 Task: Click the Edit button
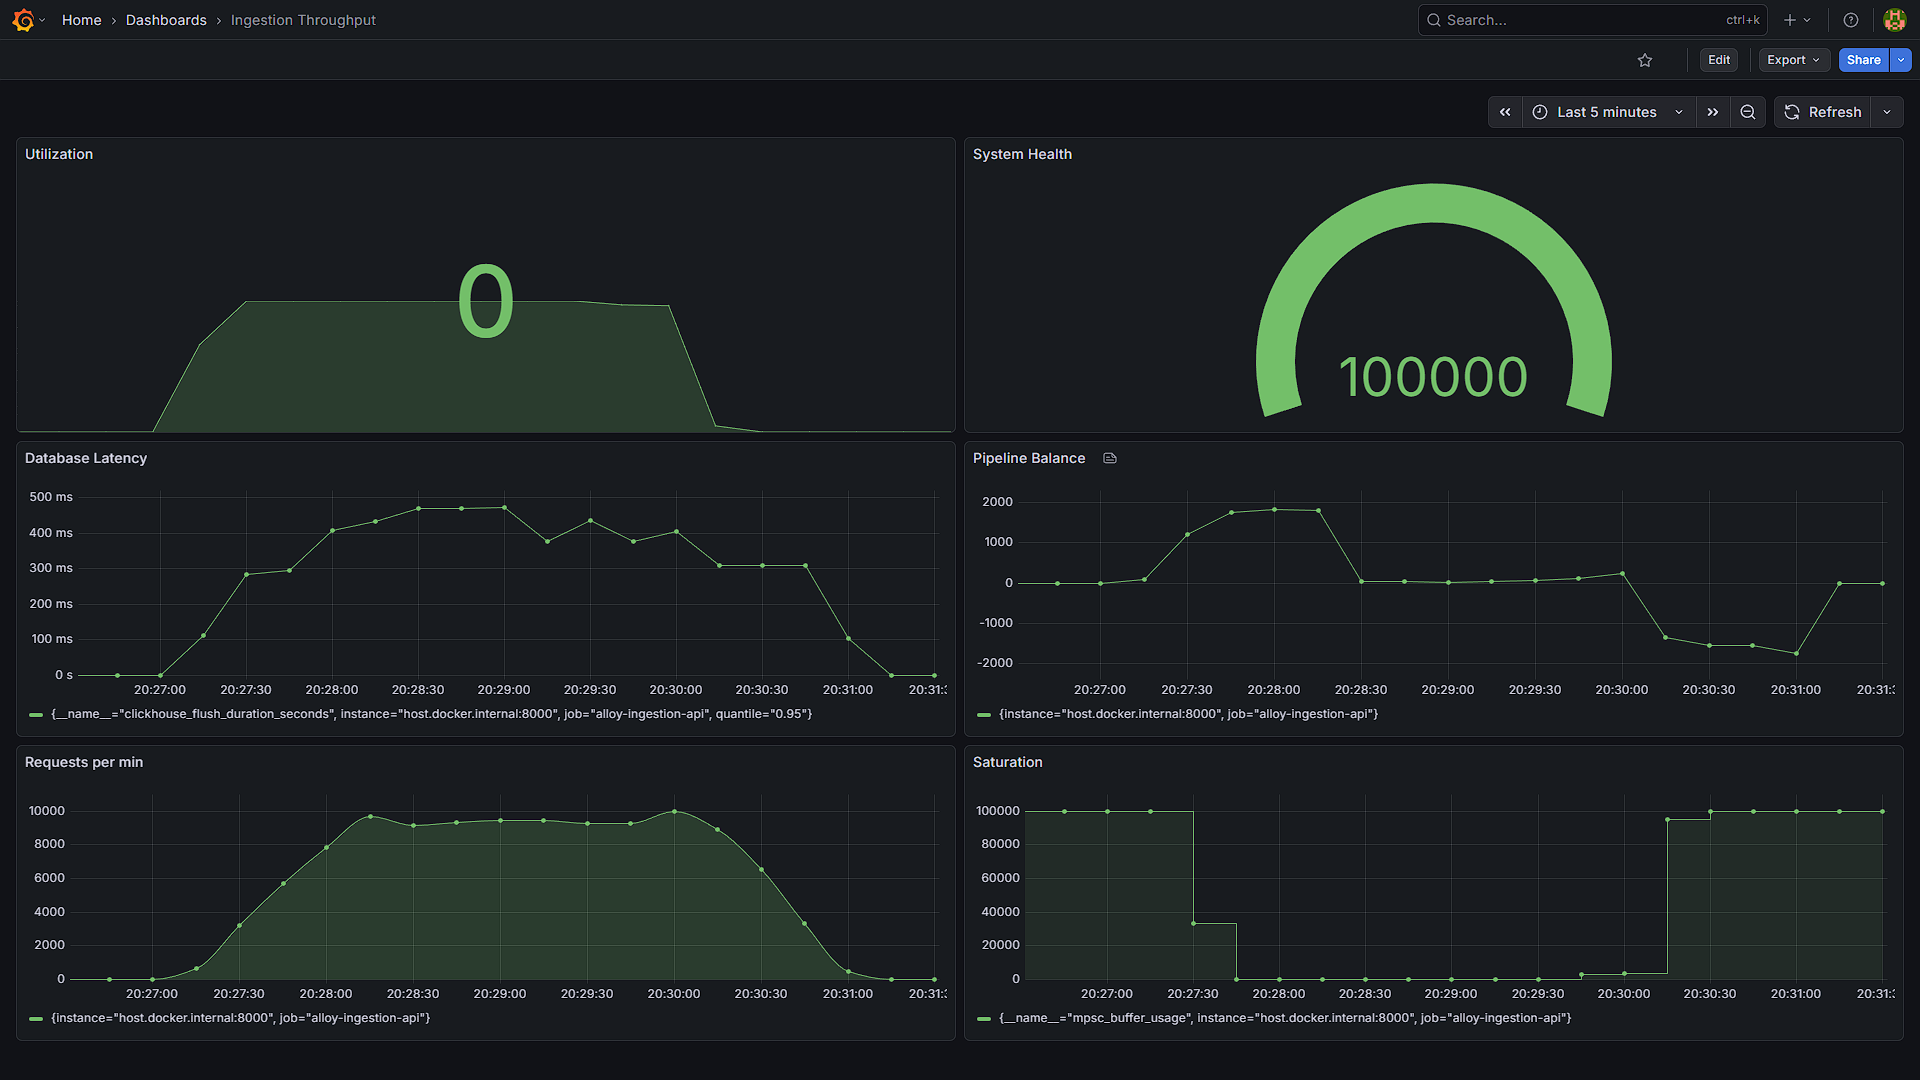tap(1719, 60)
